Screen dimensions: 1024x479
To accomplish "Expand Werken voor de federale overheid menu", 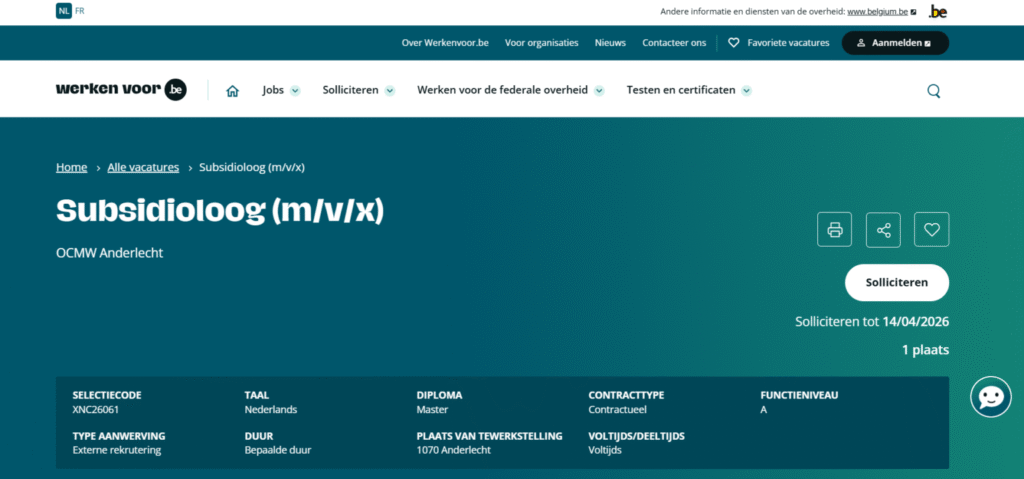I will click(x=510, y=90).
